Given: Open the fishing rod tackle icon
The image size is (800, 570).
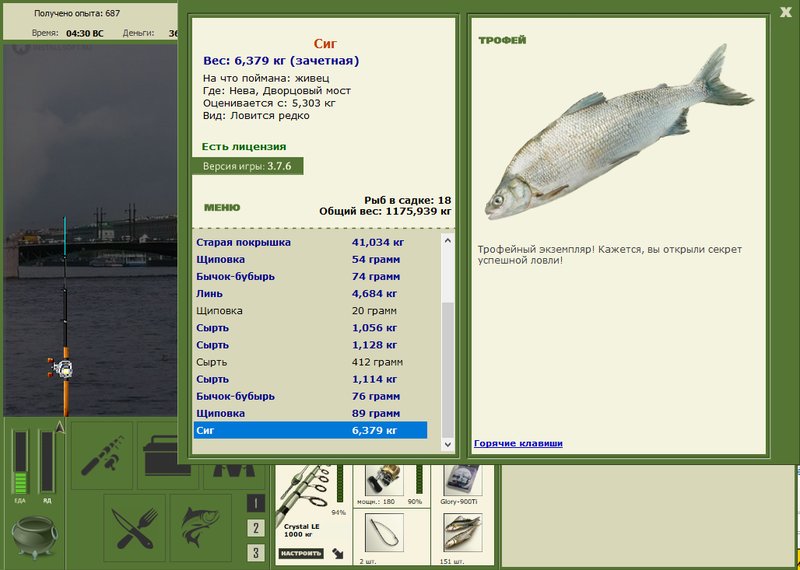Looking at the screenshot, I should coord(102,456).
